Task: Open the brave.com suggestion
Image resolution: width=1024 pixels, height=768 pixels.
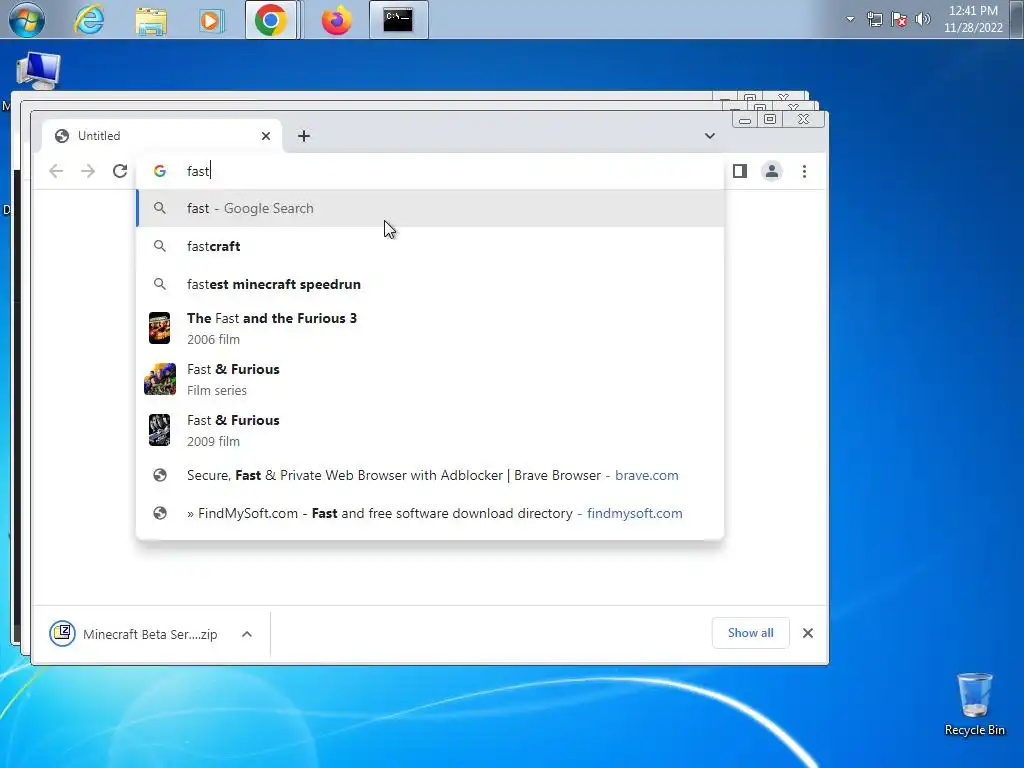Action: 430,475
